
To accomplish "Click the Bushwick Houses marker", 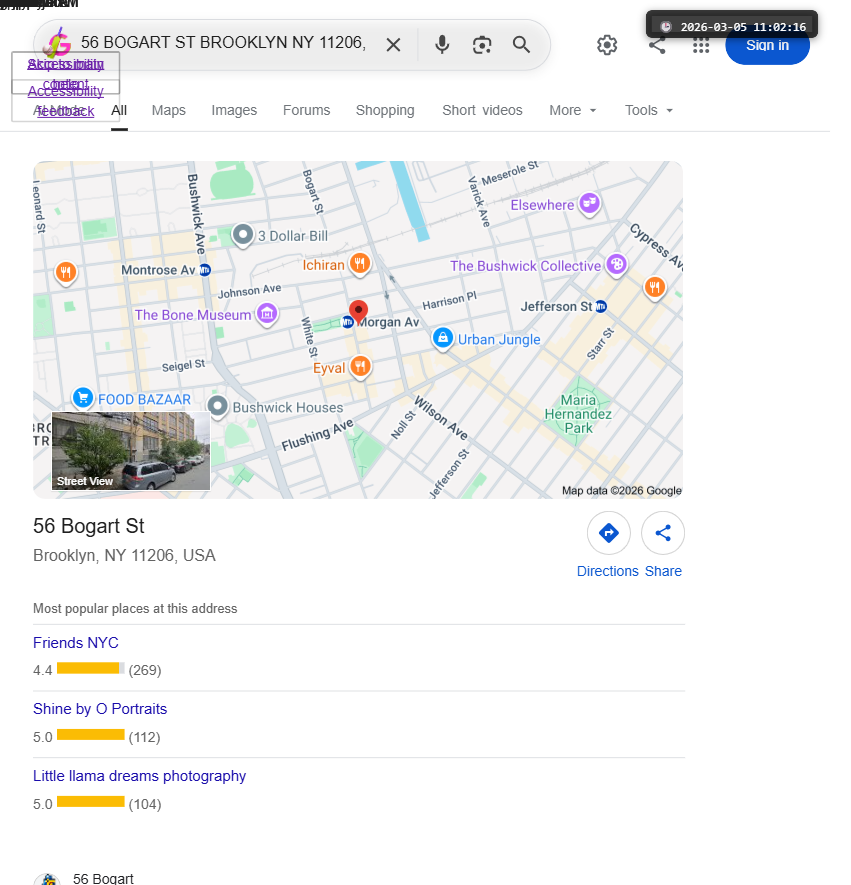I will [x=218, y=406].
